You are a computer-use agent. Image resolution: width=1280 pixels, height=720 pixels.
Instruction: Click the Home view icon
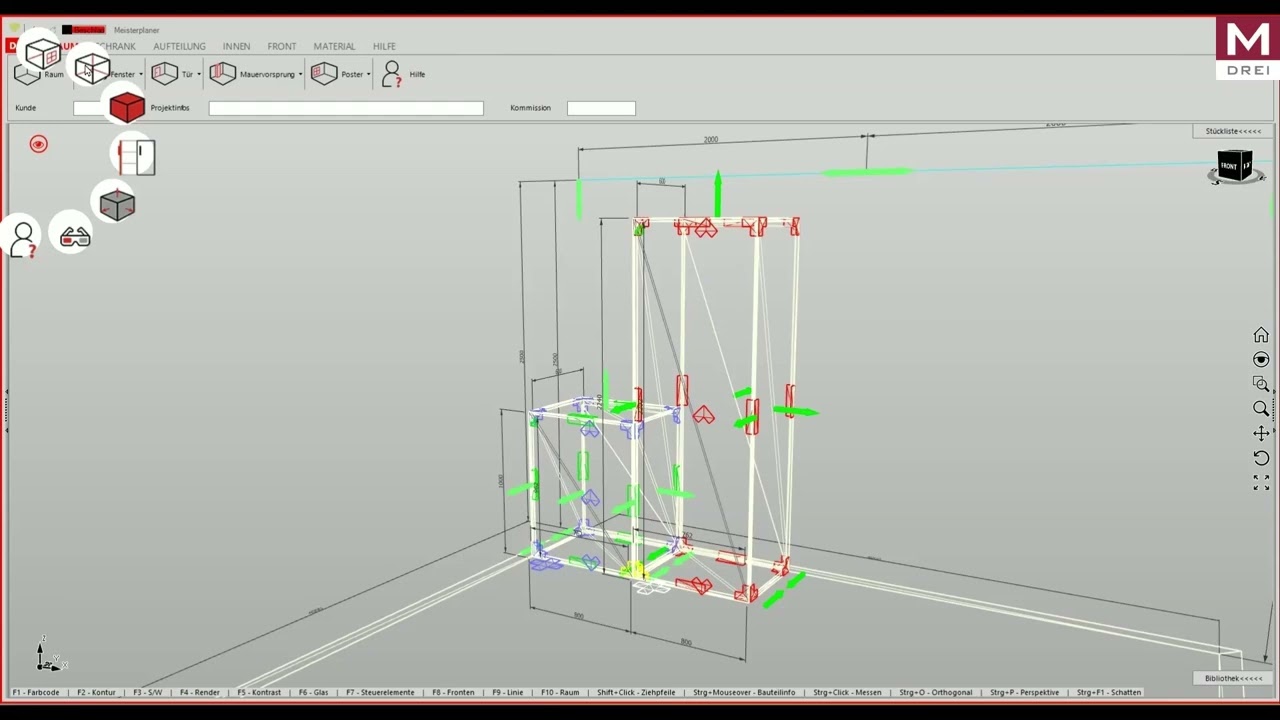1261,335
